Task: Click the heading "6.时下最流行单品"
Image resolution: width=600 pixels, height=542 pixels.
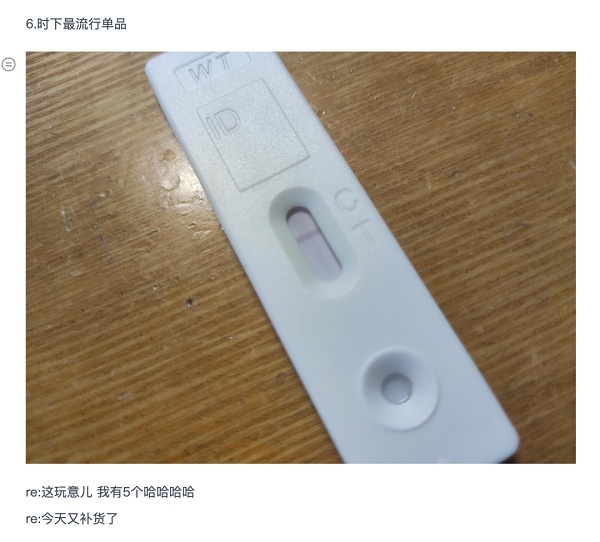Action: click(x=76, y=24)
